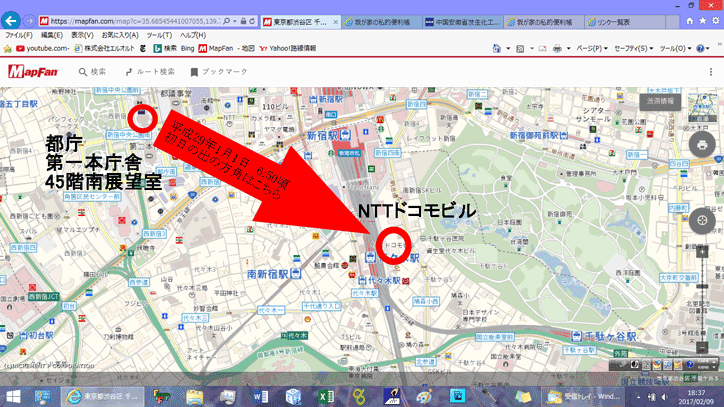
Task: Expand the printer dropdown arrow in command bar
Action: 568,49
